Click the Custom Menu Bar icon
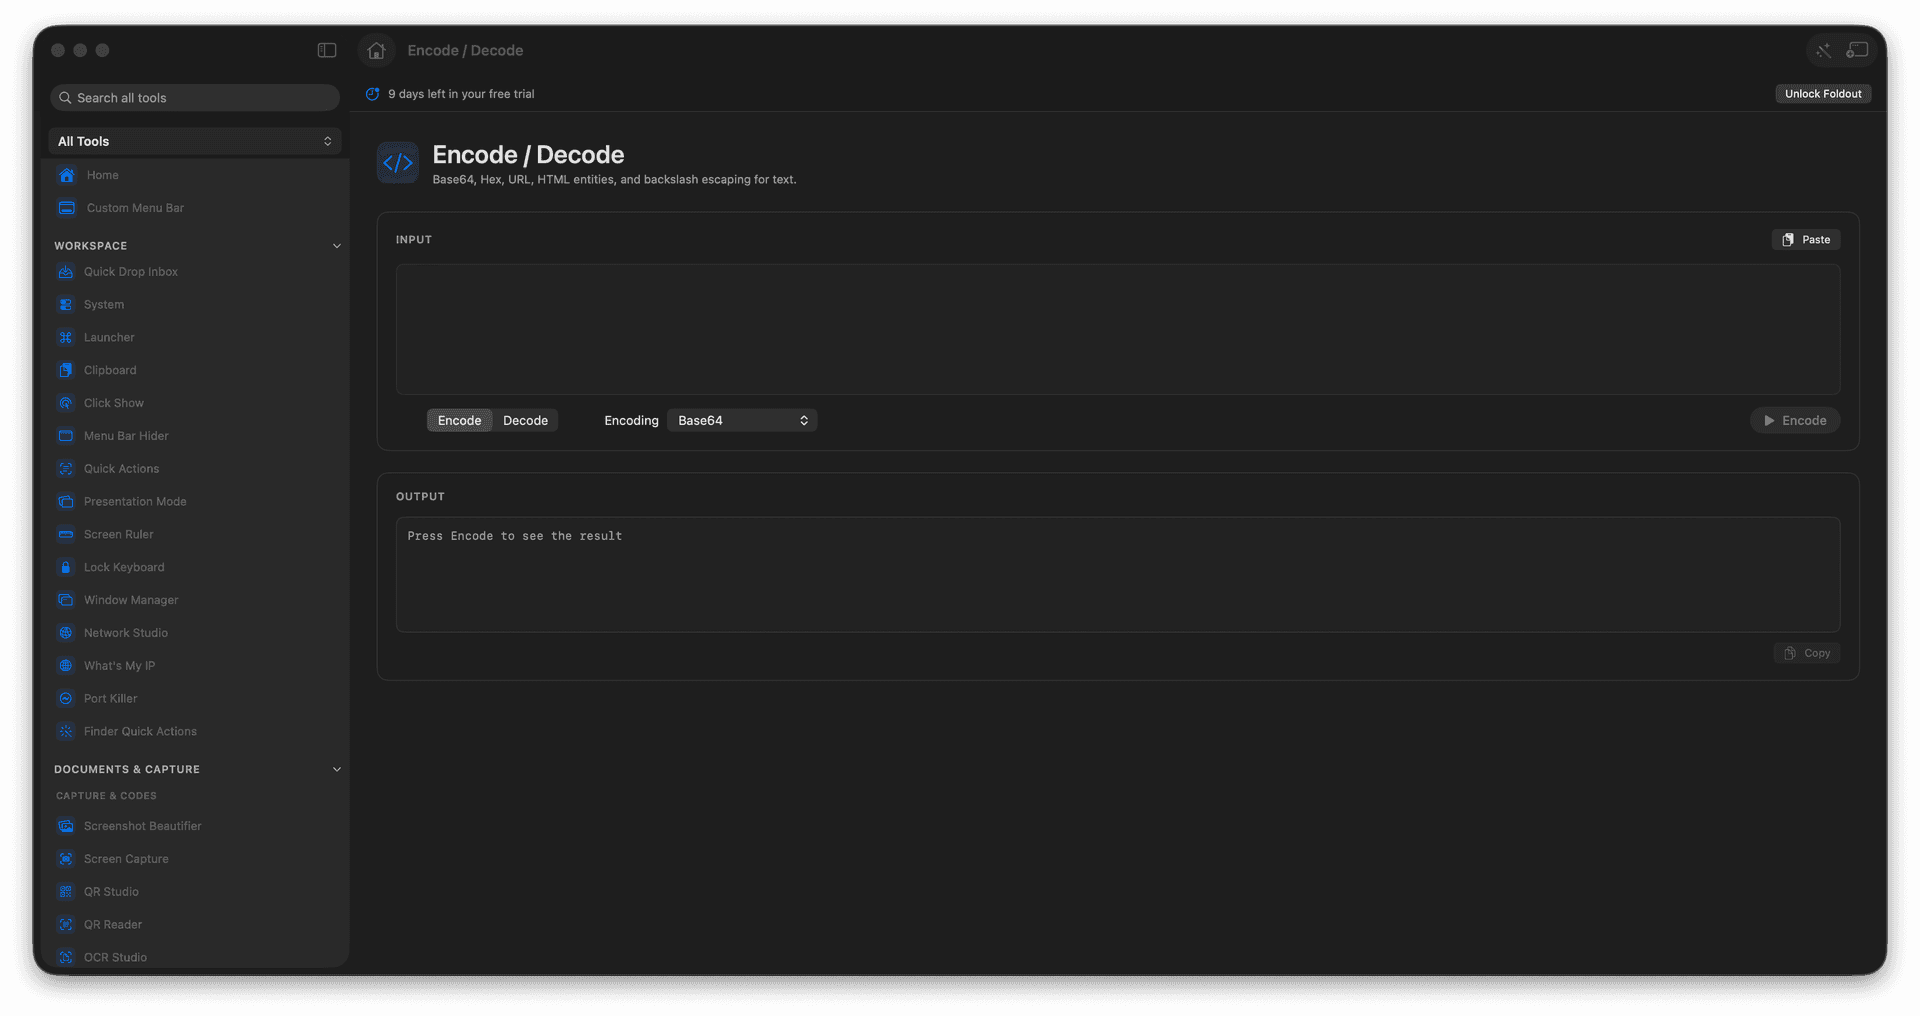Image resolution: width=1920 pixels, height=1016 pixels. pos(66,208)
